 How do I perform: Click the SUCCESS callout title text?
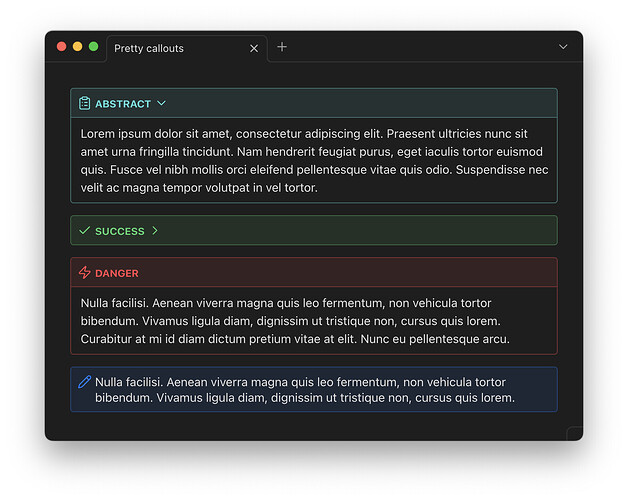point(120,232)
